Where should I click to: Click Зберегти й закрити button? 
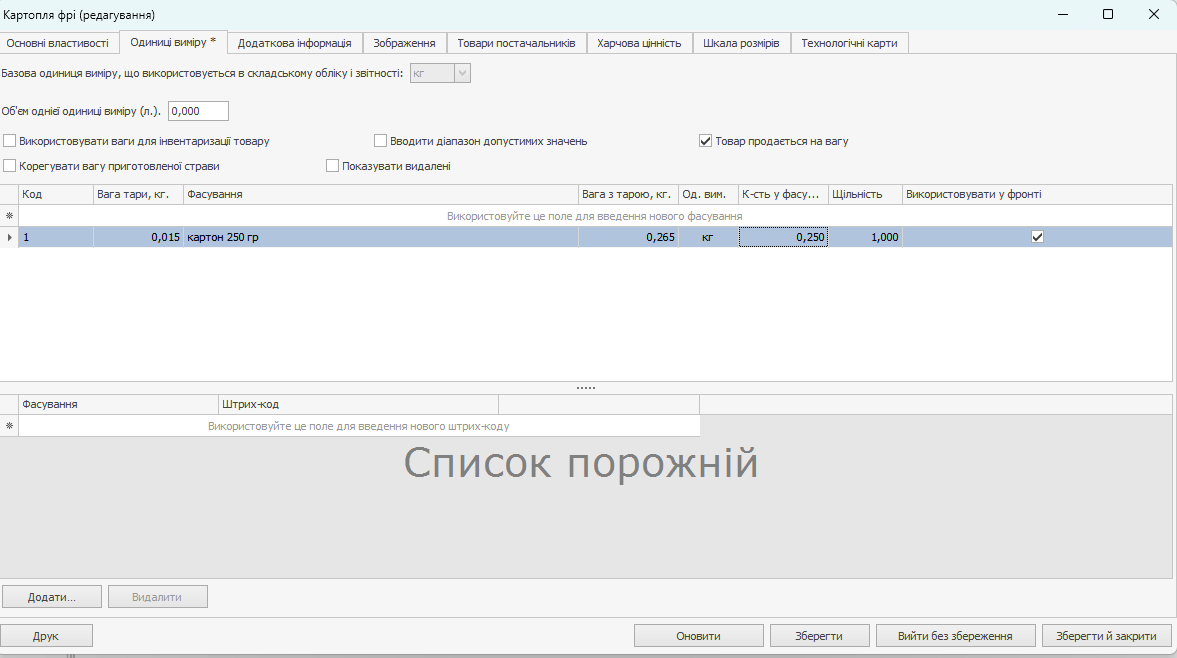(1106, 636)
